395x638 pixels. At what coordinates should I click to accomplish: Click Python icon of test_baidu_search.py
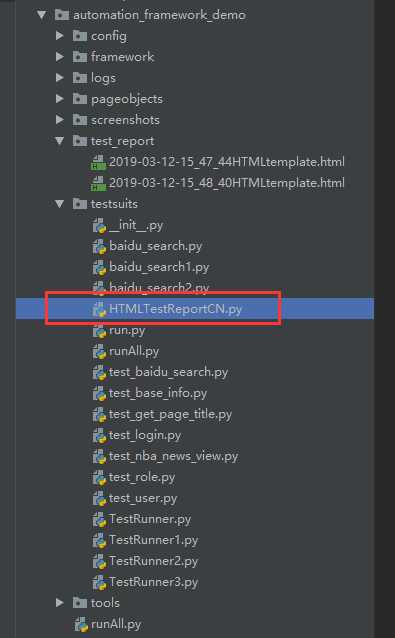[x=99, y=372]
